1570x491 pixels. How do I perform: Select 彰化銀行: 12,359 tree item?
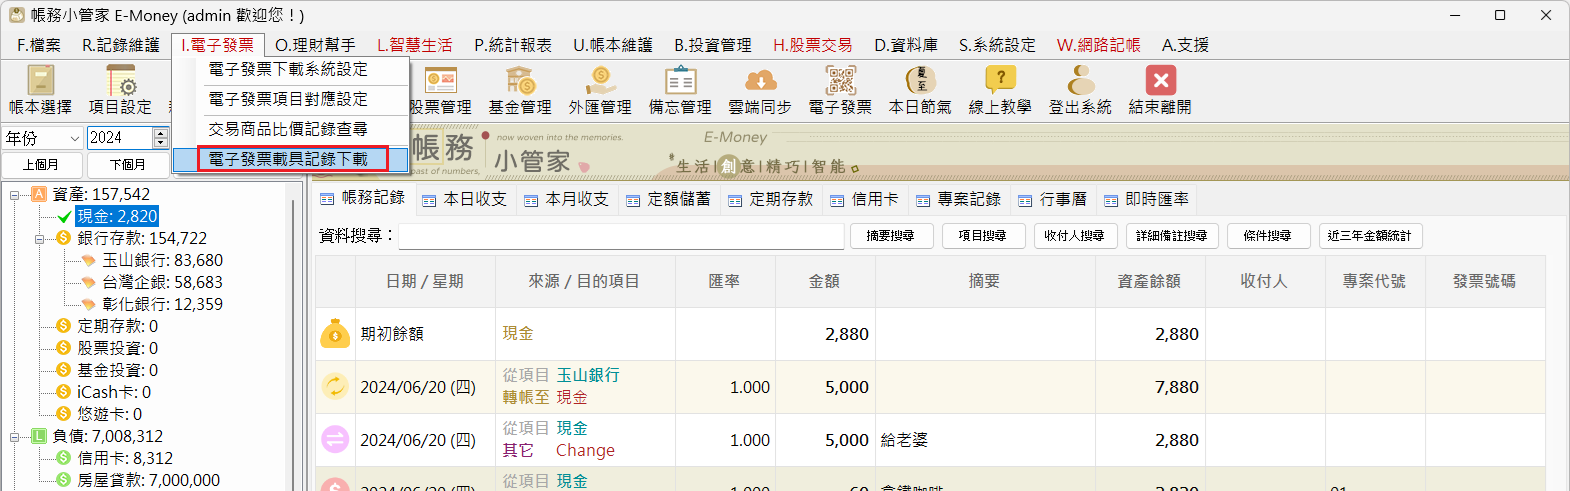coord(162,304)
